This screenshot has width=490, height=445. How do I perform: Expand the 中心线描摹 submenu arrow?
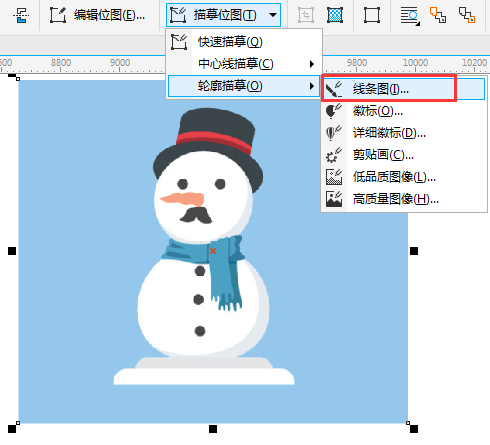coord(312,64)
